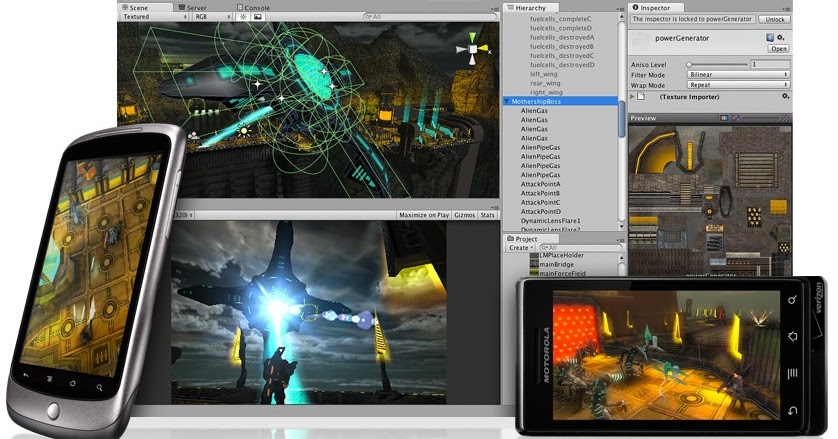Tap the search key on Motorola phone
This screenshot has height=439, width=838.
(792, 299)
